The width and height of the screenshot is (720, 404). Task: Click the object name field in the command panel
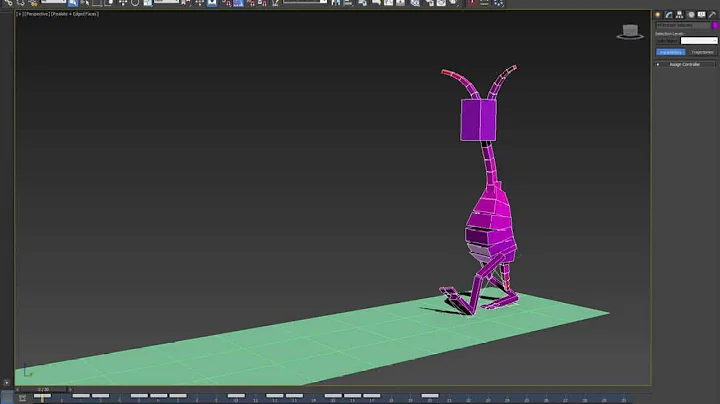pyautogui.click(x=683, y=25)
